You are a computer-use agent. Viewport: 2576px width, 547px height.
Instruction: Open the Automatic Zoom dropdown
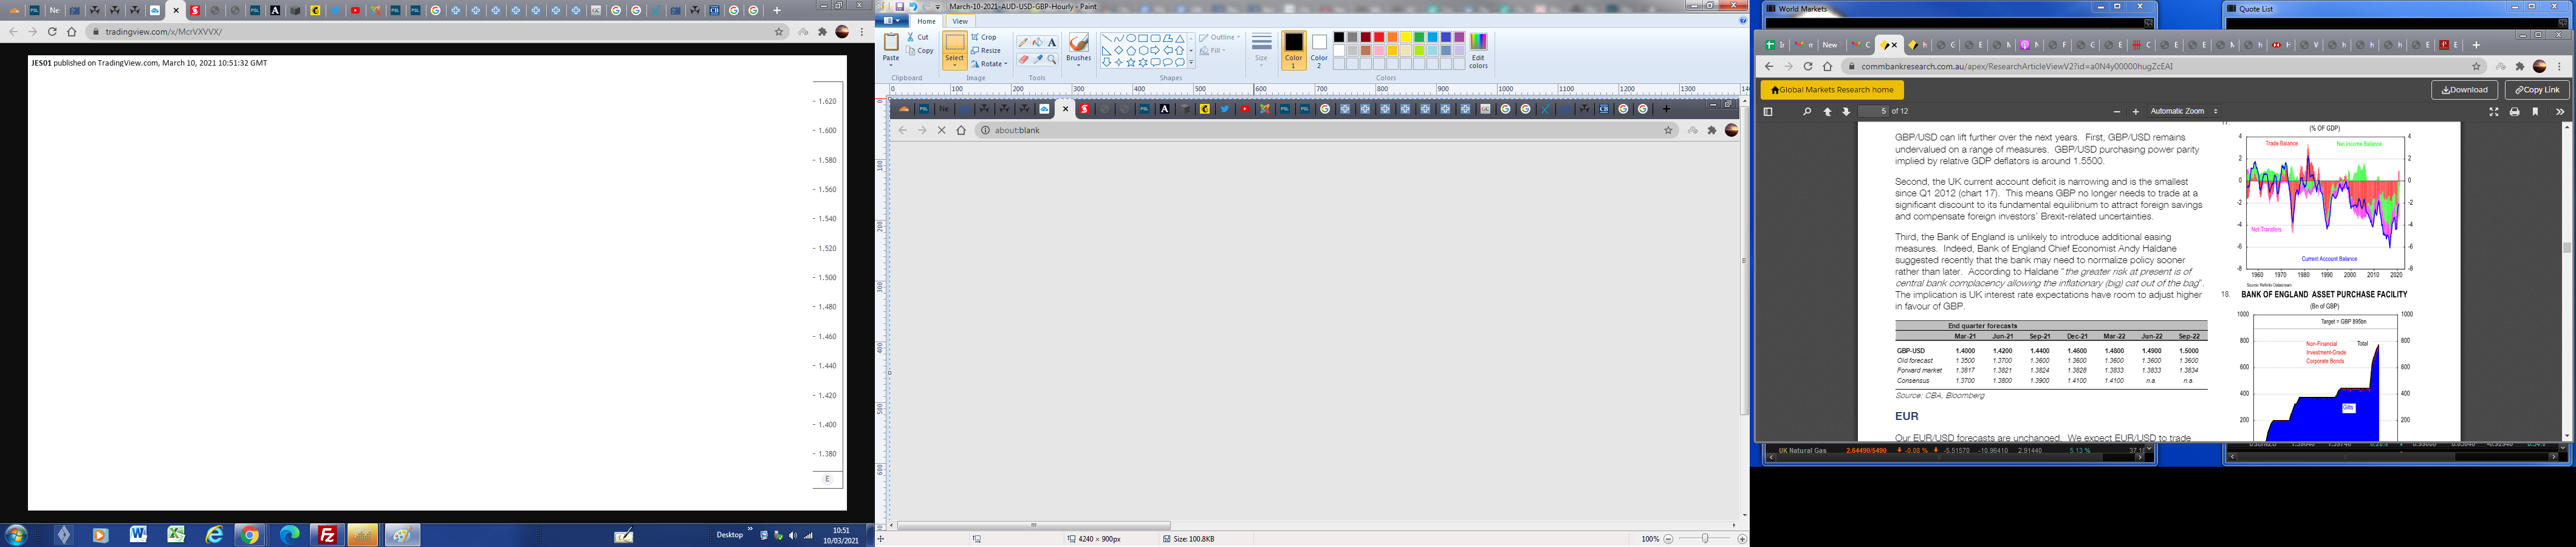2184,112
